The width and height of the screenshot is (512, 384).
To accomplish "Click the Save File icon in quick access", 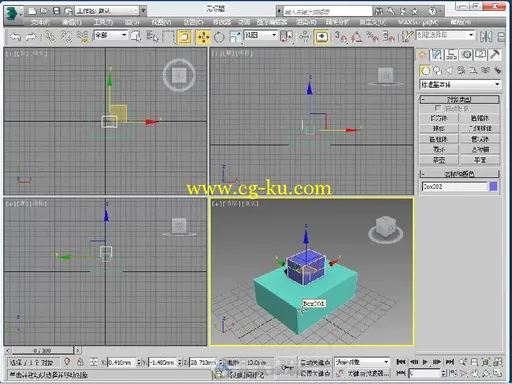I will pyautogui.click(x=56, y=11).
